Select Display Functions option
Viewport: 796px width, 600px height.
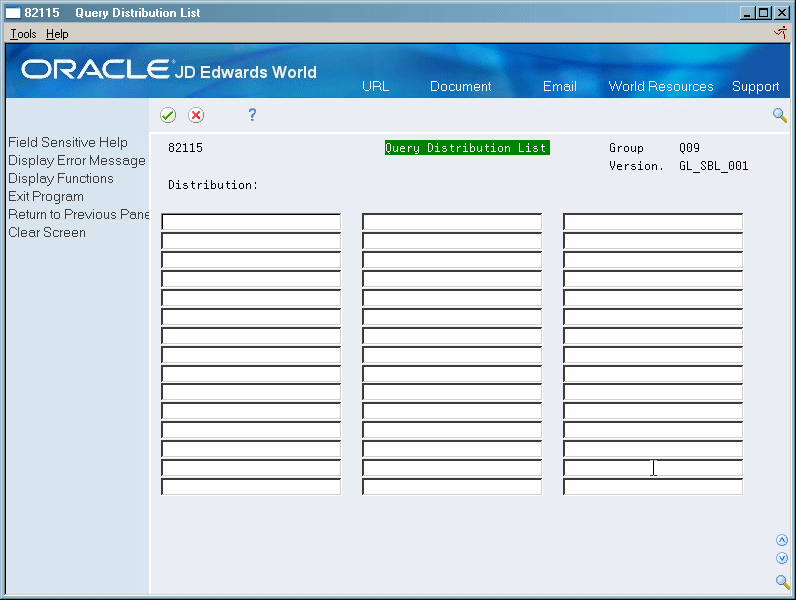coord(61,179)
